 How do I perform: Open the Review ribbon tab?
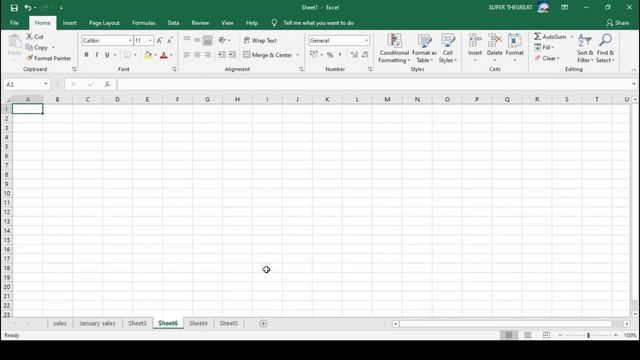click(200, 23)
